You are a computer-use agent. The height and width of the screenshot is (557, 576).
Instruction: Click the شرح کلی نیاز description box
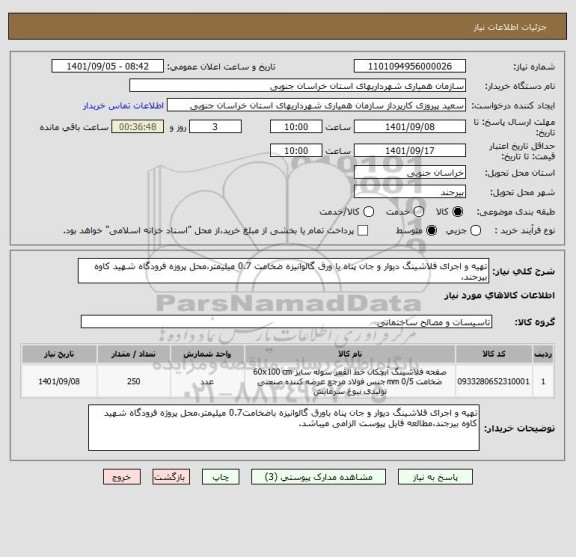coord(283,271)
